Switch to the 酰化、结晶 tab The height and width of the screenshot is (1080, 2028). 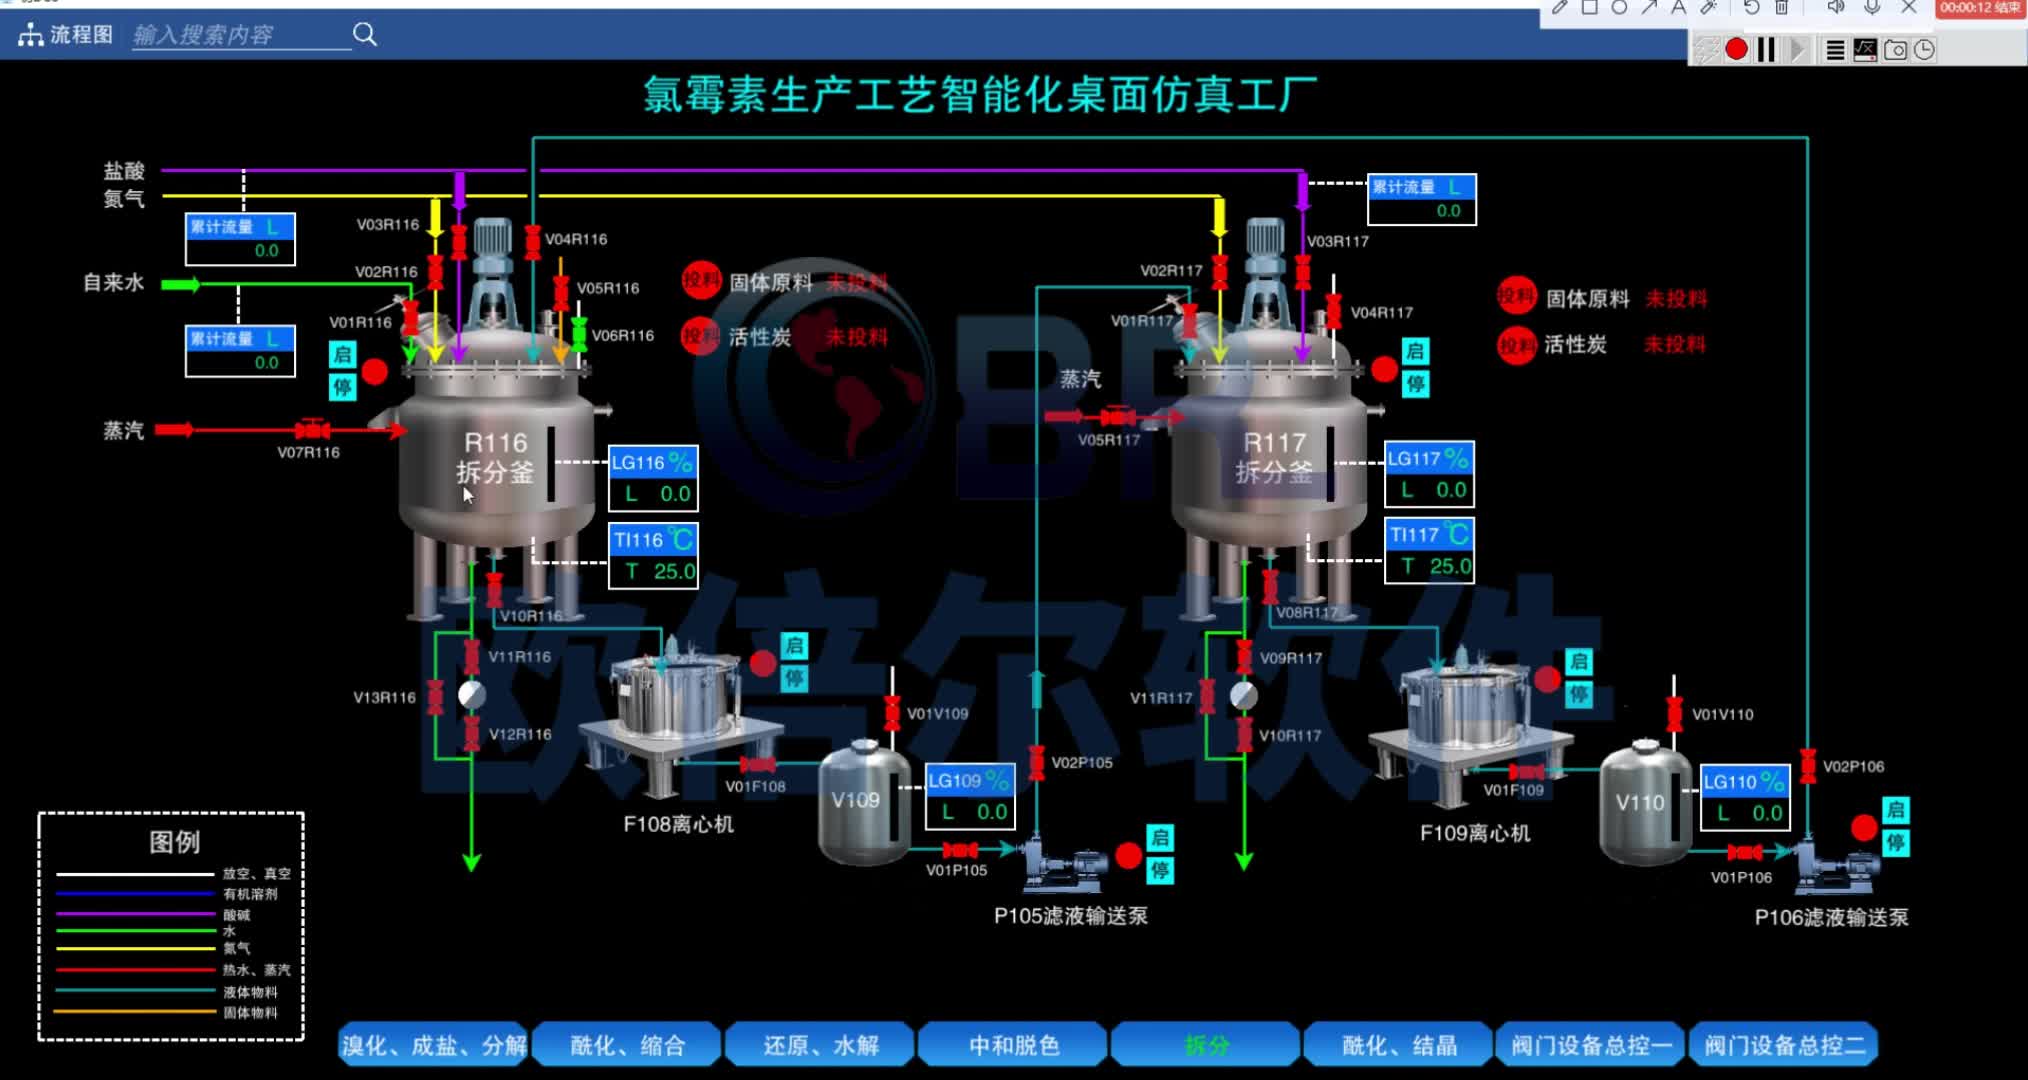click(1398, 1044)
